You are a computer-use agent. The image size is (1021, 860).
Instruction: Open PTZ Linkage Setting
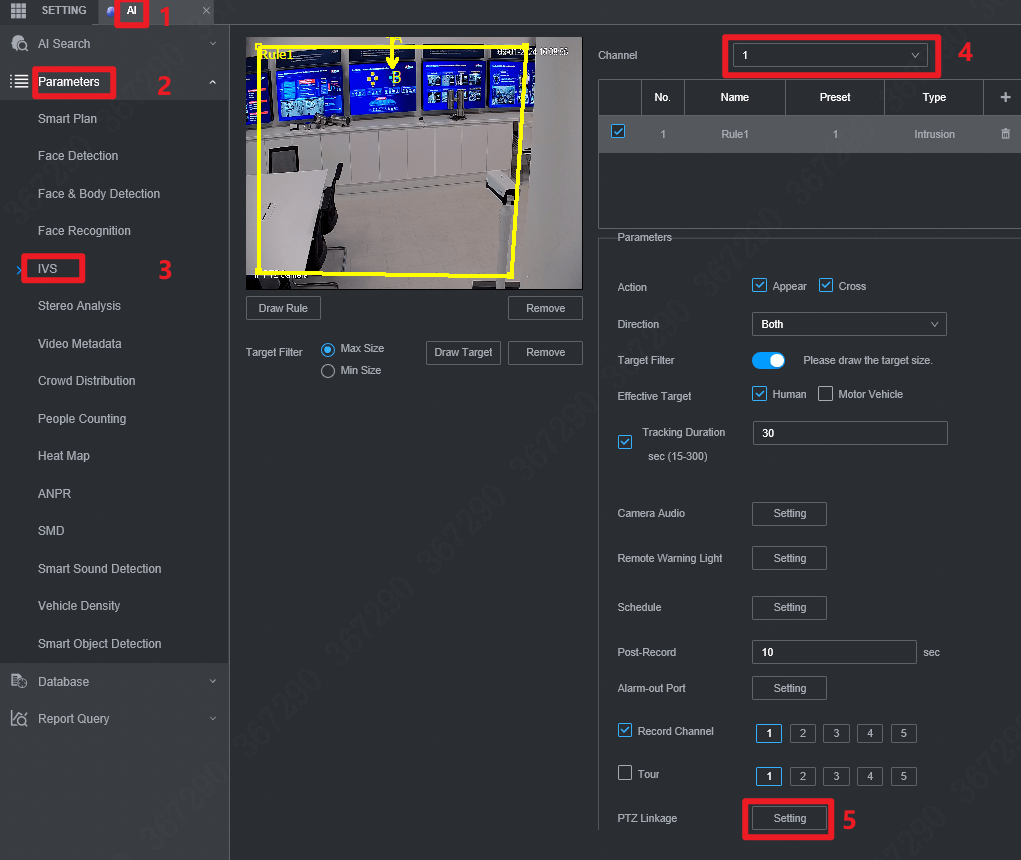coord(788,818)
